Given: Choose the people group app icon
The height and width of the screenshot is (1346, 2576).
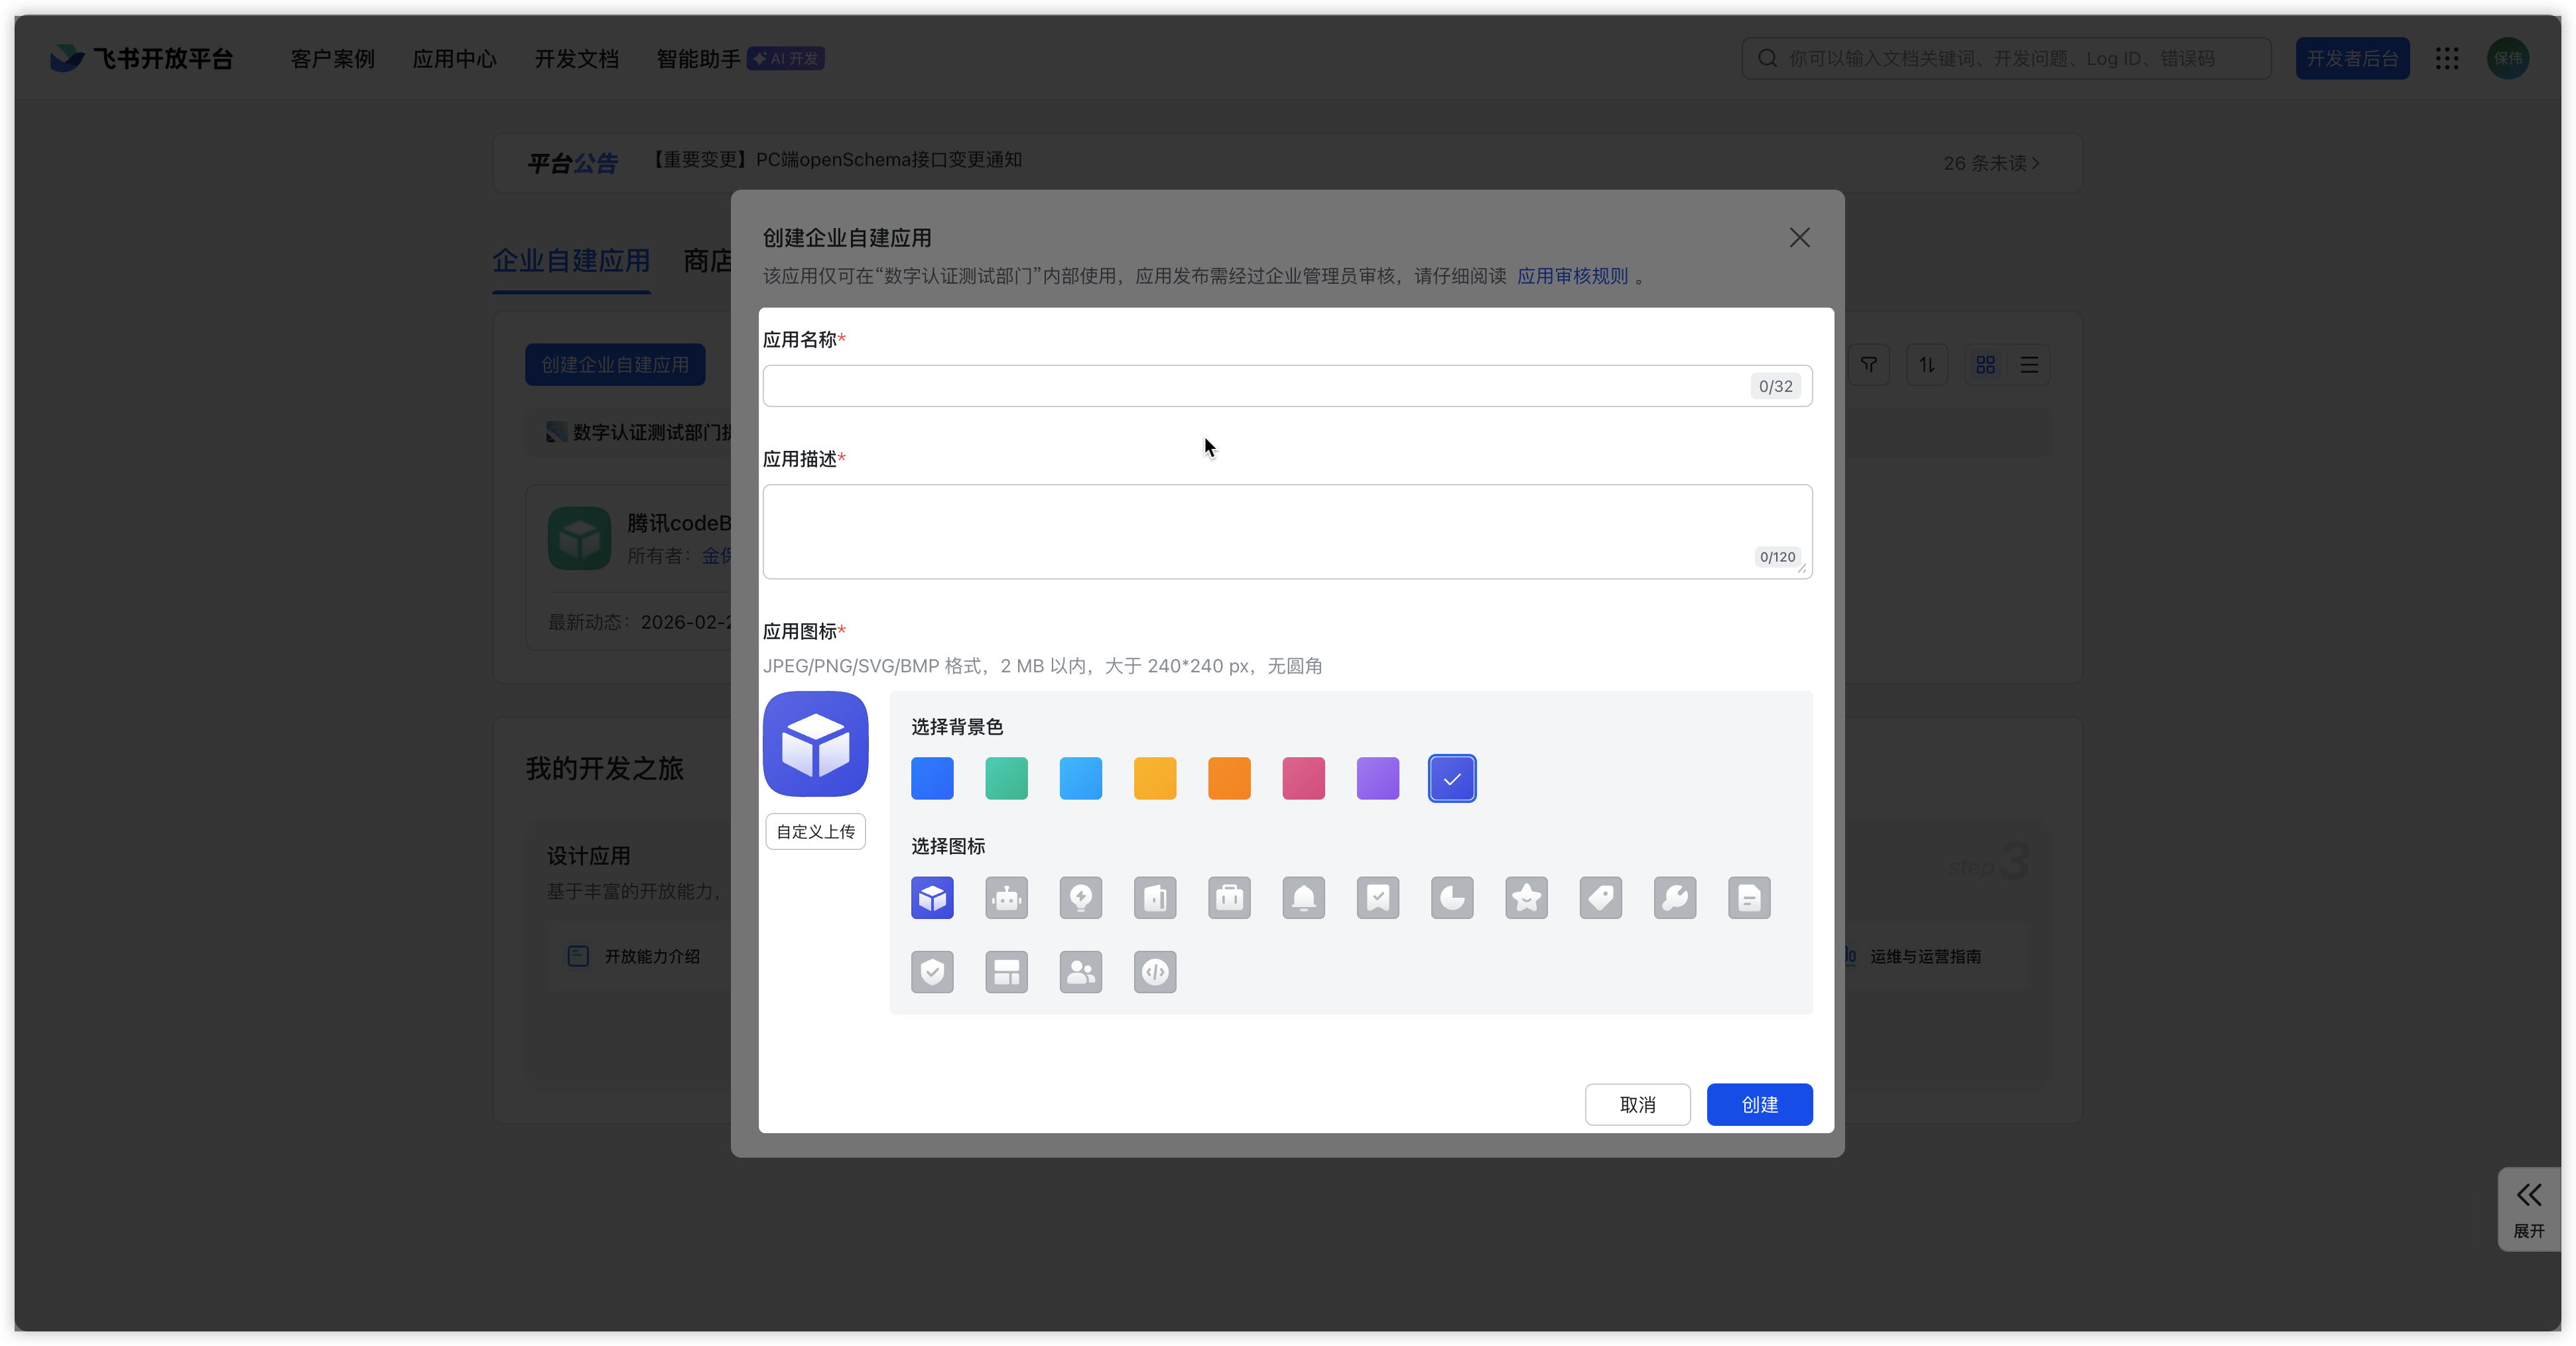Looking at the screenshot, I should [1080, 972].
